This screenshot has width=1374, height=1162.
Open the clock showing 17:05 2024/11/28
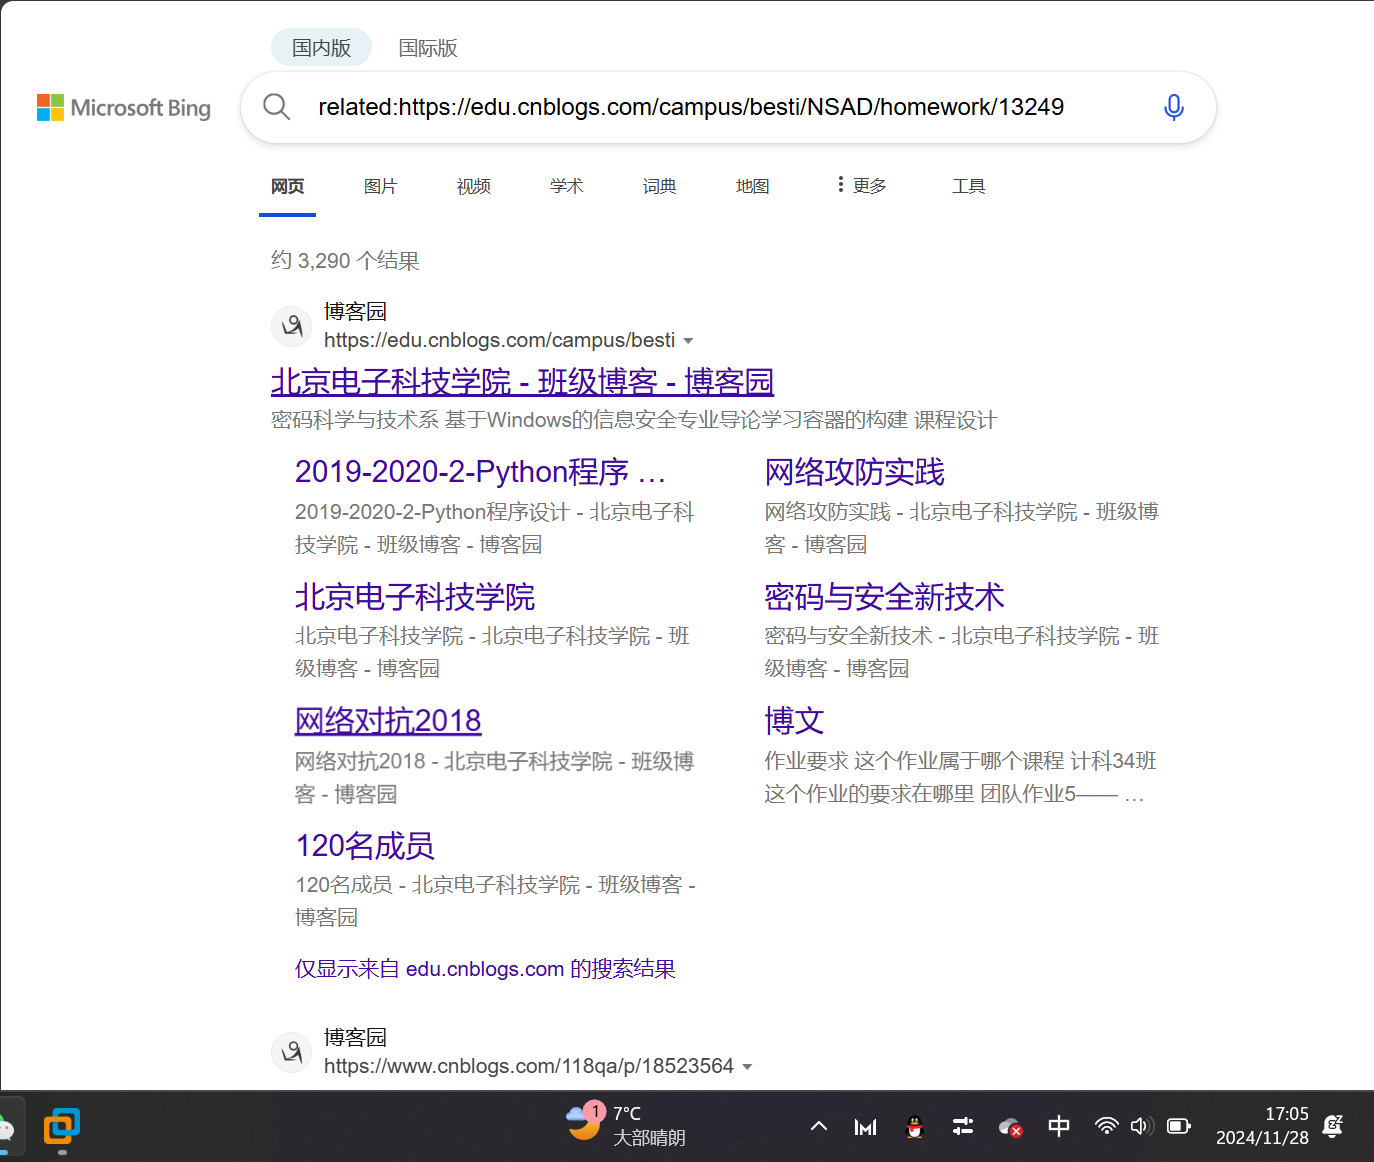(x=1262, y=1126)
